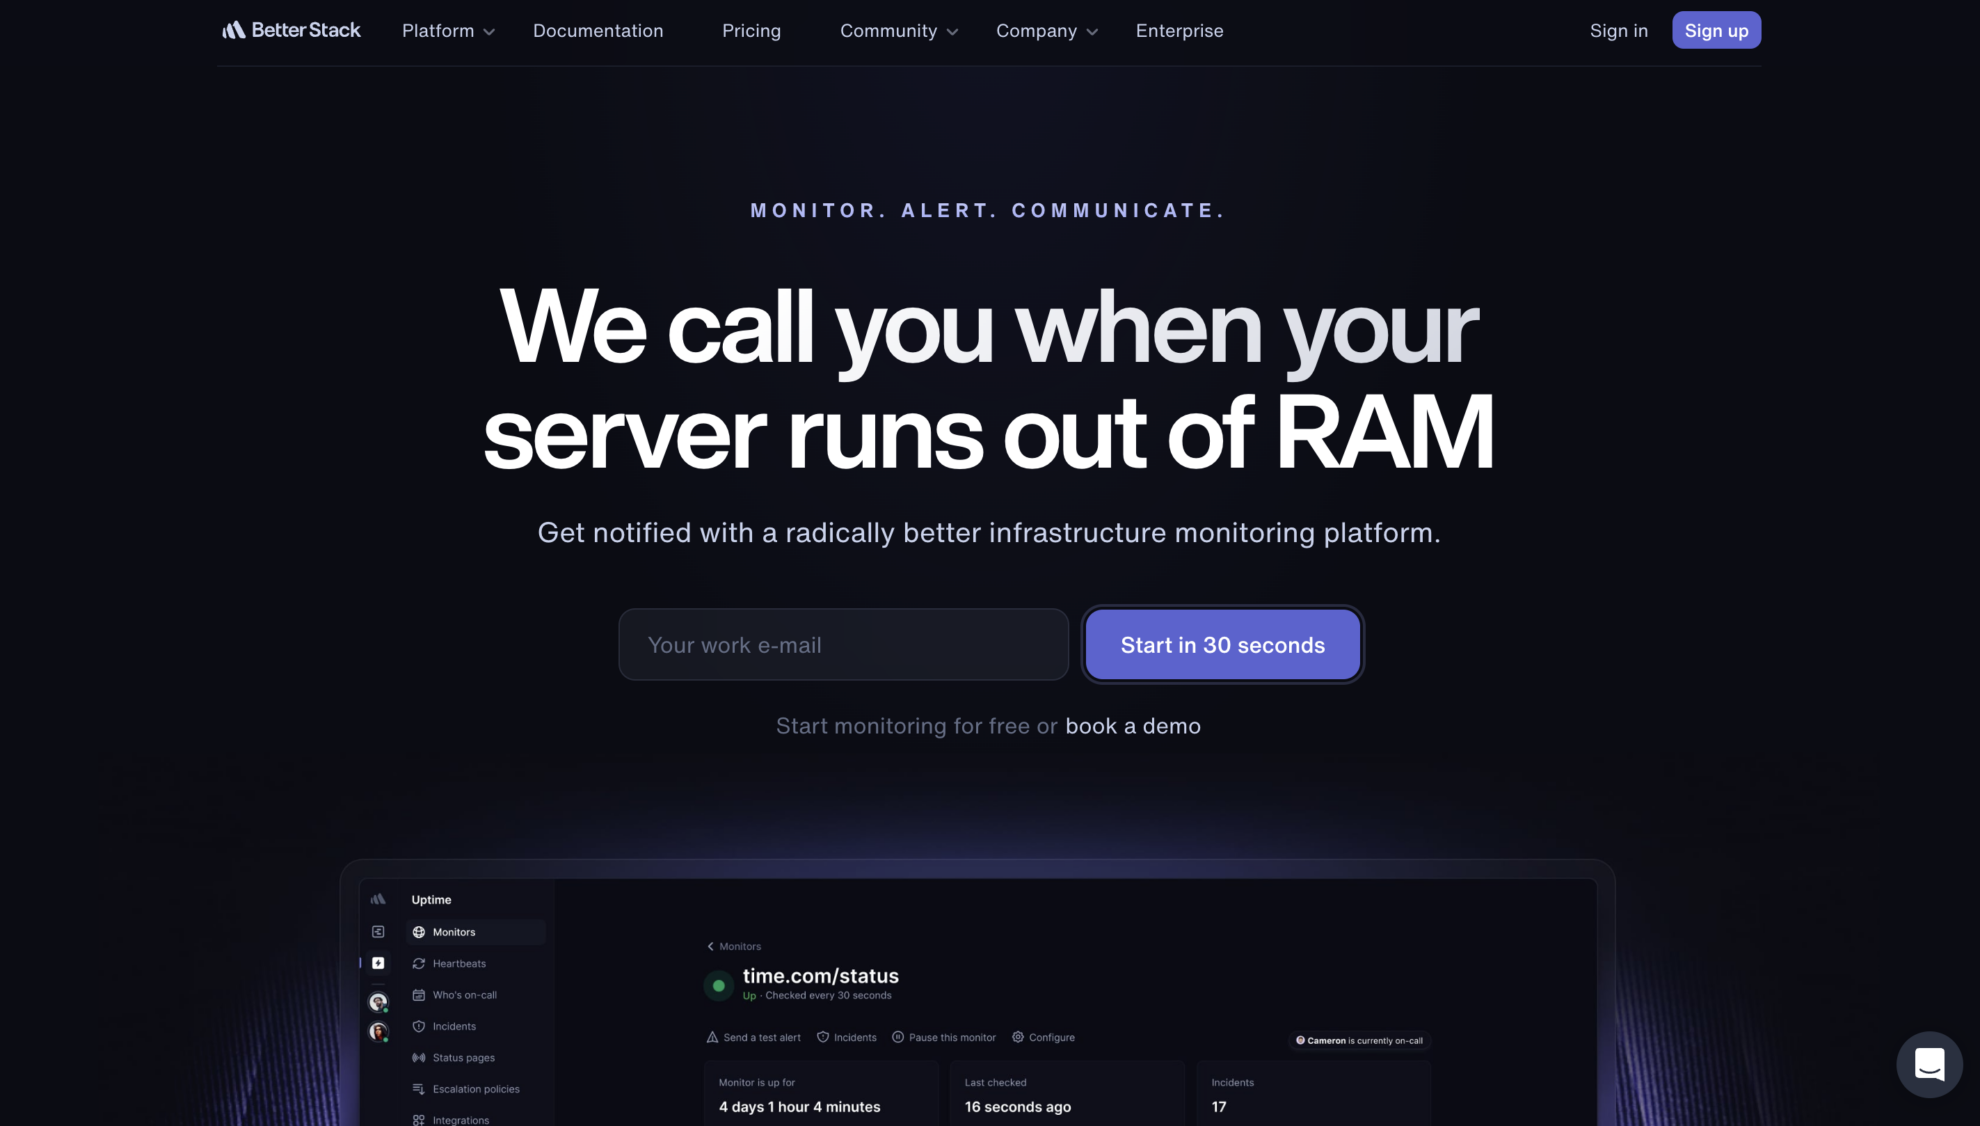Expand the Platform dropdown menu
This screenshot has height=1126, width=1980.
coord(448,31)
